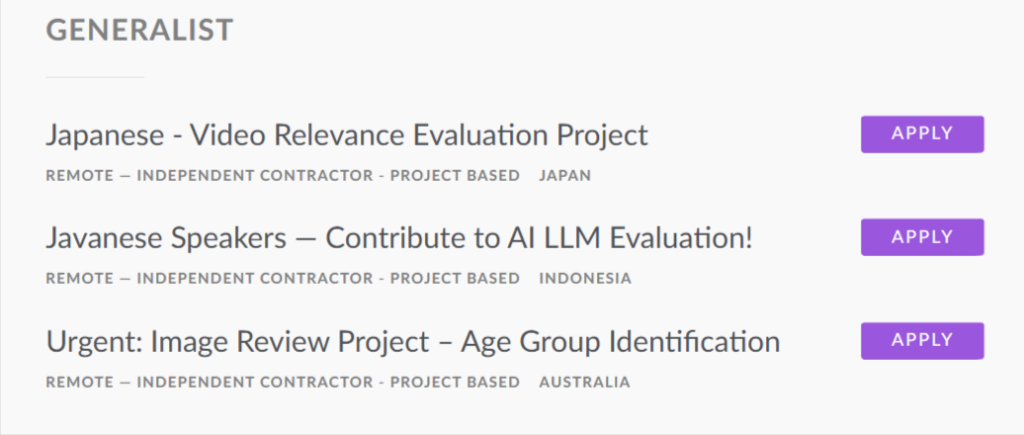Click INDEPENDENT CONTRACTOR text under Image Review
Image resolution: width=1024 pixels, height=435 pixels.
[x=255, y=382]
